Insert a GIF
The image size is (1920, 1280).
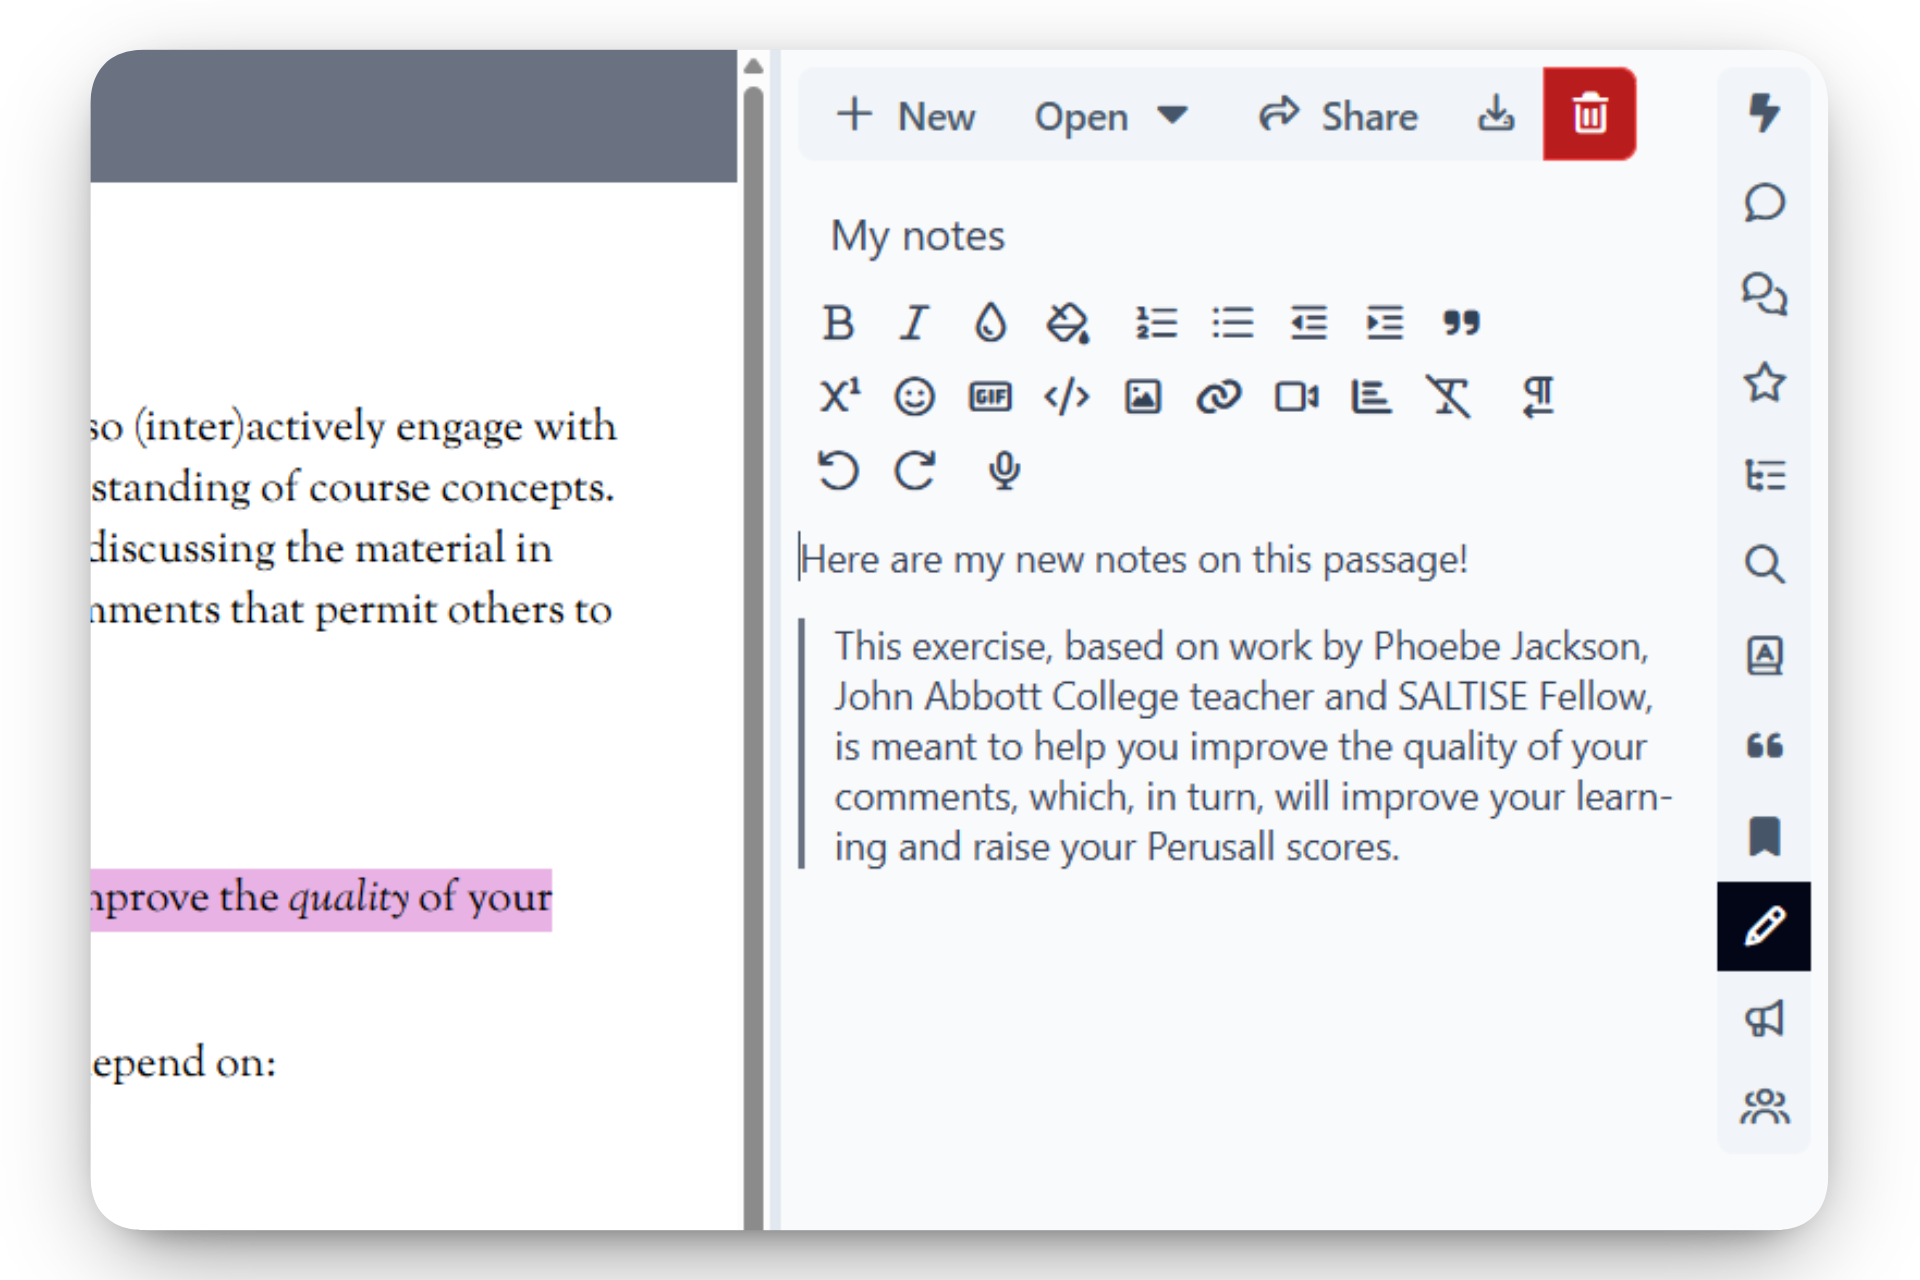pos(990,397)
